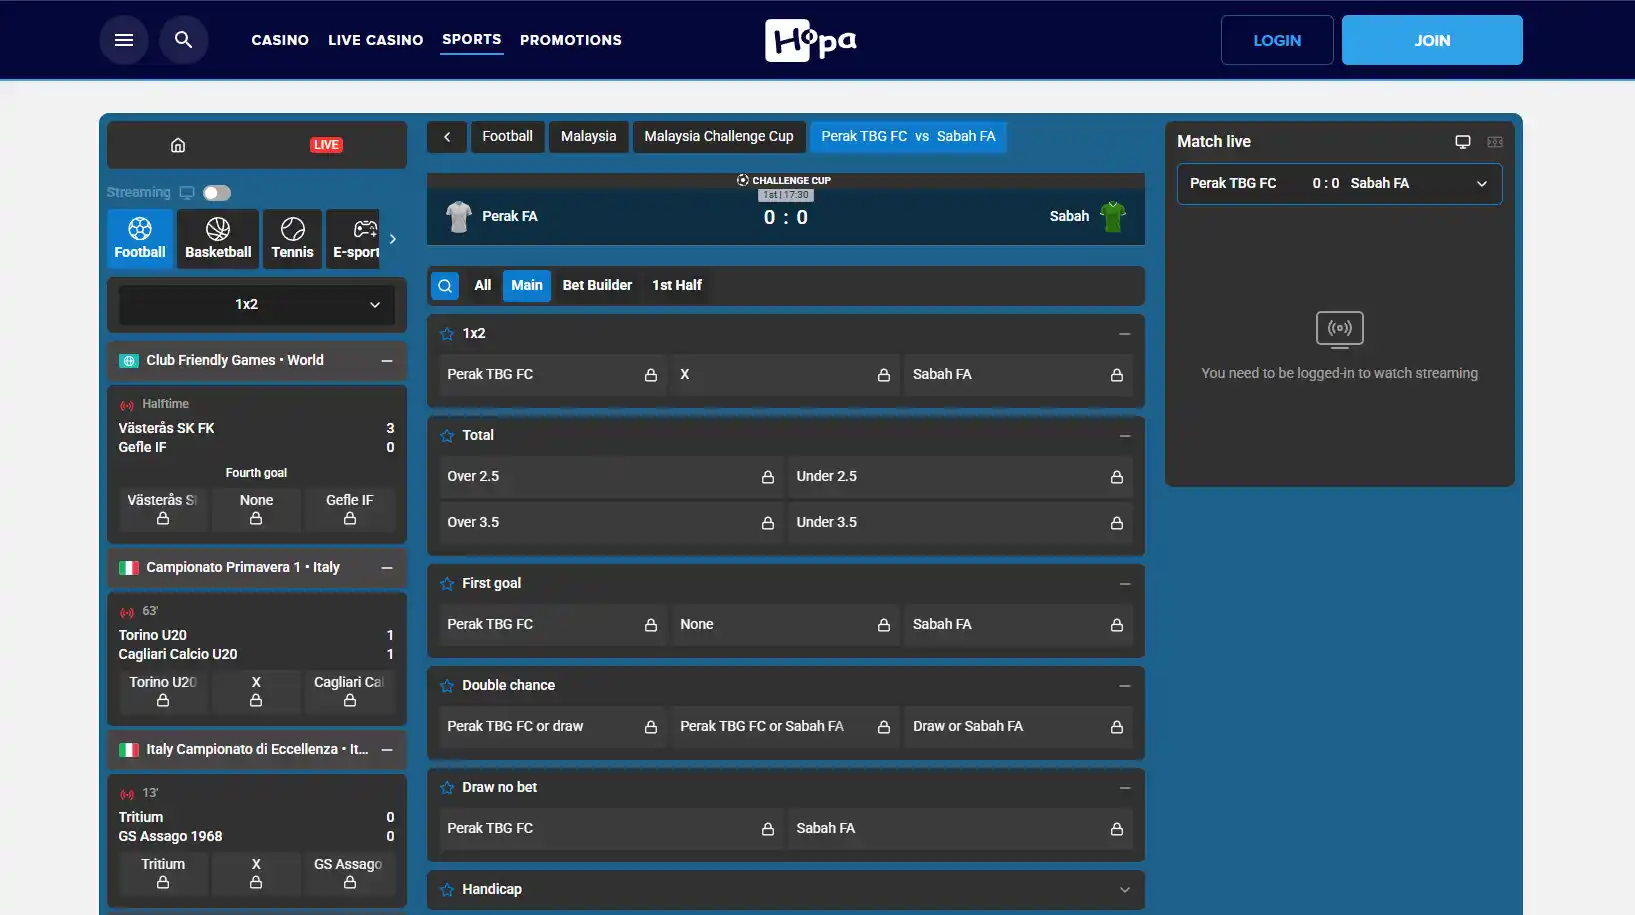Pick None in First goal market
1635x915 pixels.
(785, 625)
